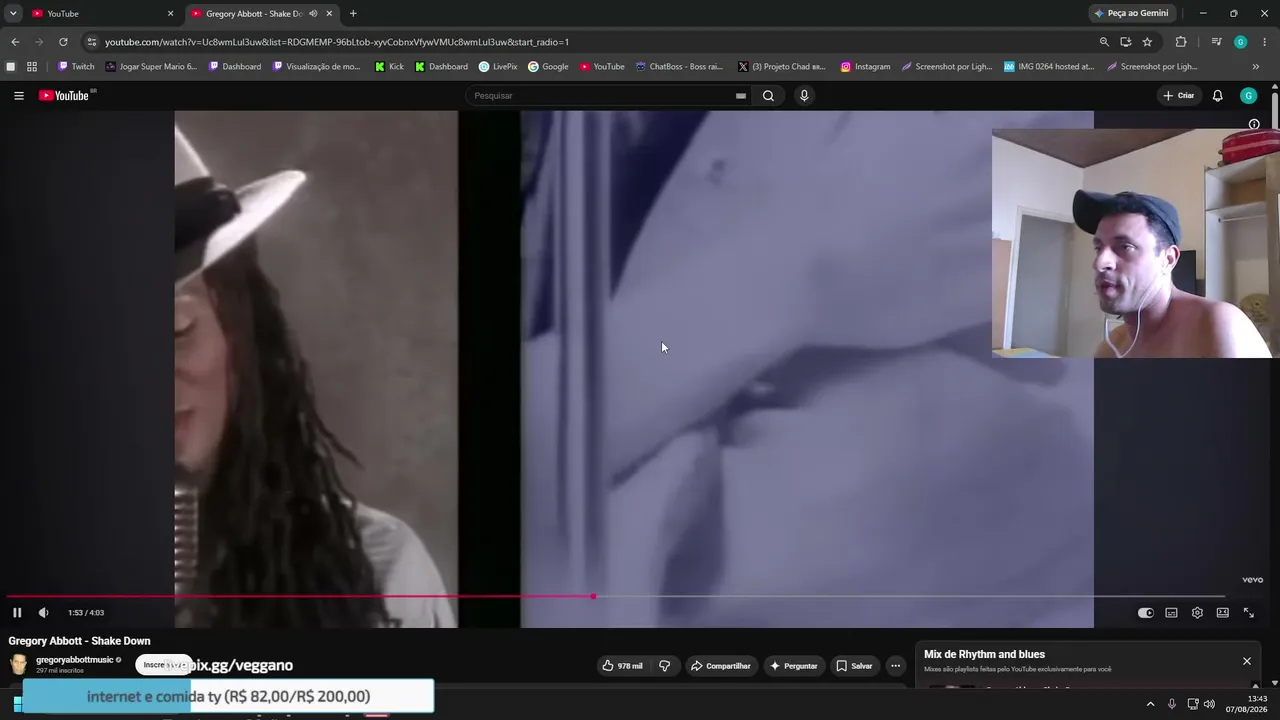Open the on-screen keyboard in search box
Image resolution: width=1280 pixels, height=720 pixels.
pyautogui.click(x=740, y=96)
